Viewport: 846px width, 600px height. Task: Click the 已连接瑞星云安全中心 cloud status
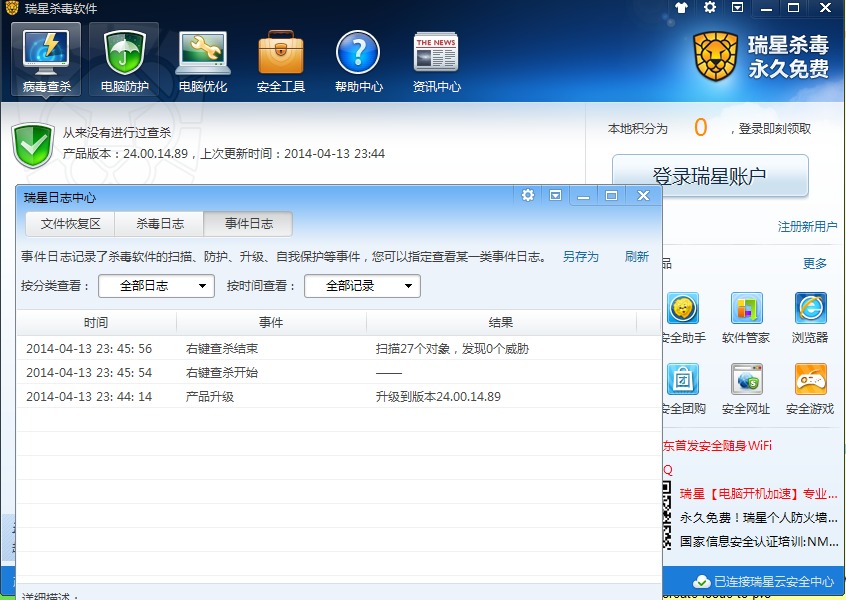tap(763, 582)
